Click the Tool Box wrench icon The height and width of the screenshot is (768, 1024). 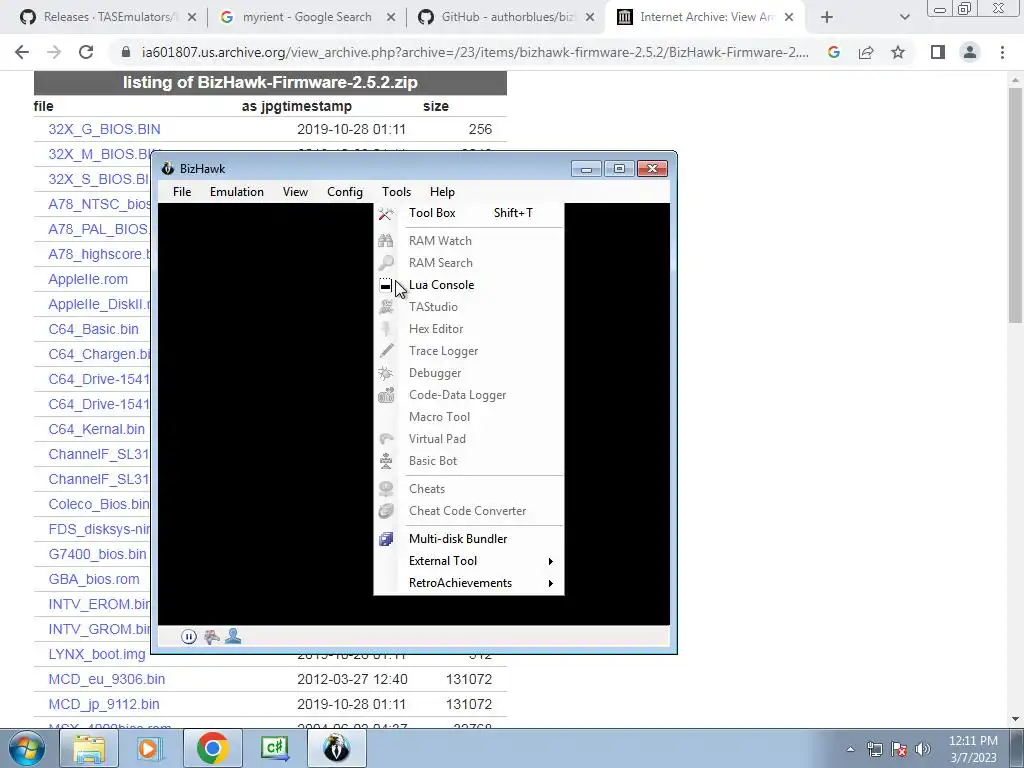(385, 214)
